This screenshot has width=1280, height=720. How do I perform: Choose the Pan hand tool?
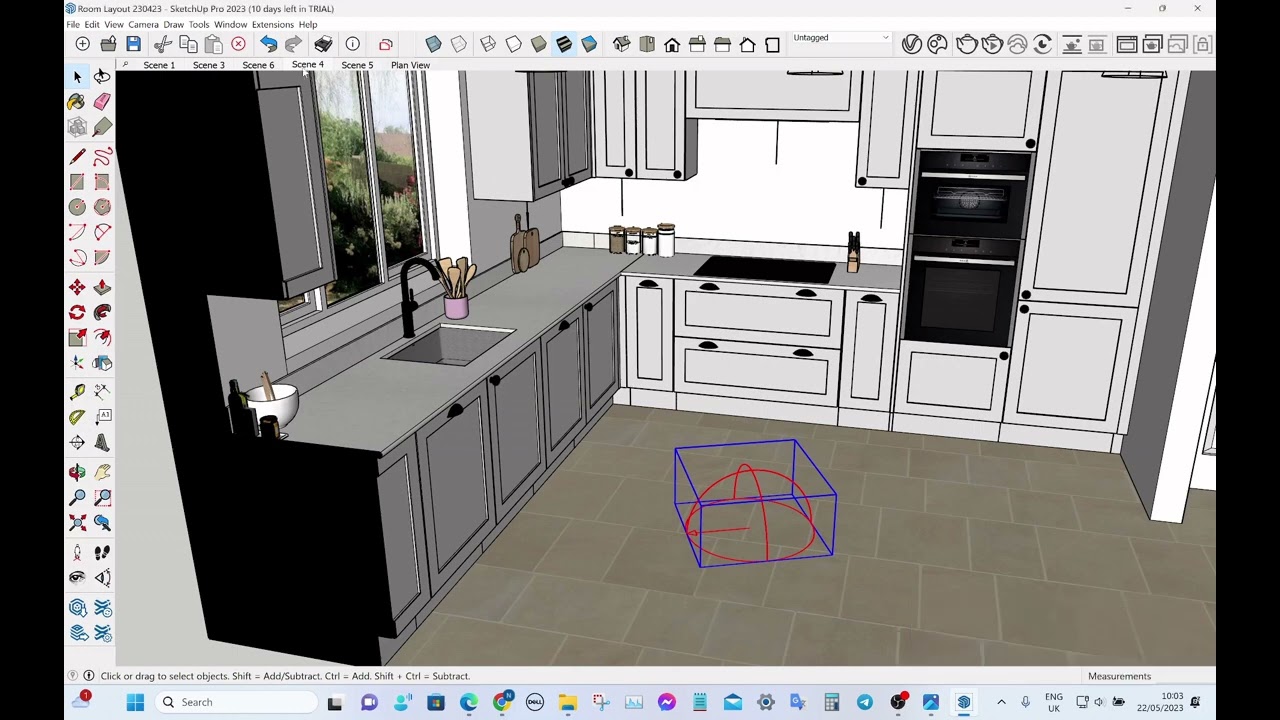coord(102,472)
